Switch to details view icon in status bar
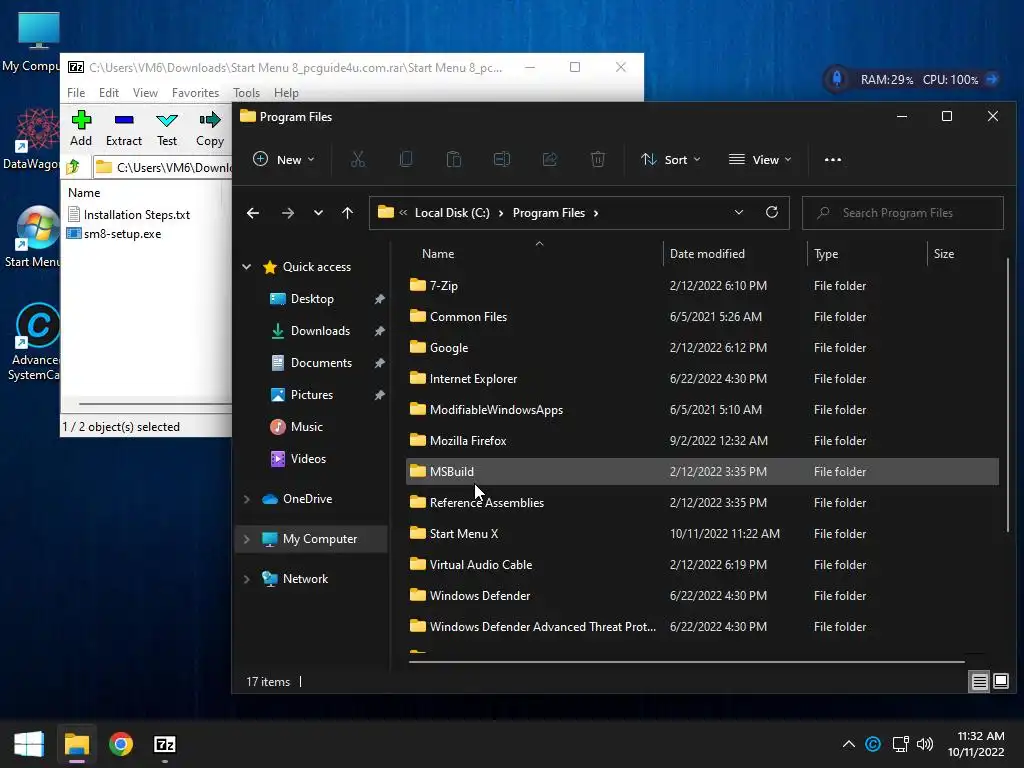Screen dimensions: 1024x768 click(980, 682)
